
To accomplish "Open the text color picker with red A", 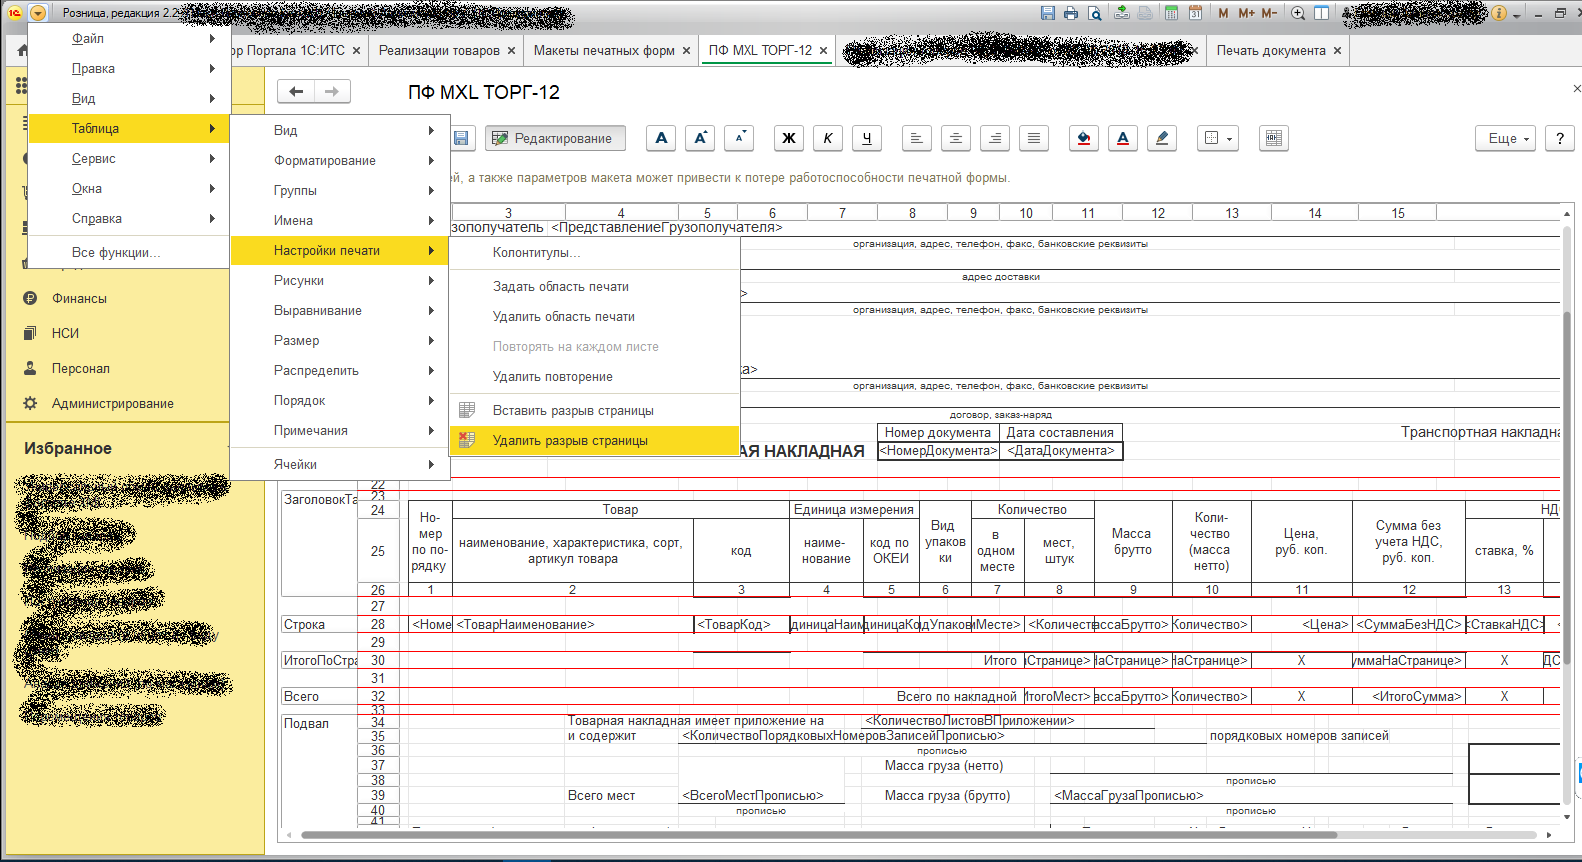I will (x=1123, y=138).
